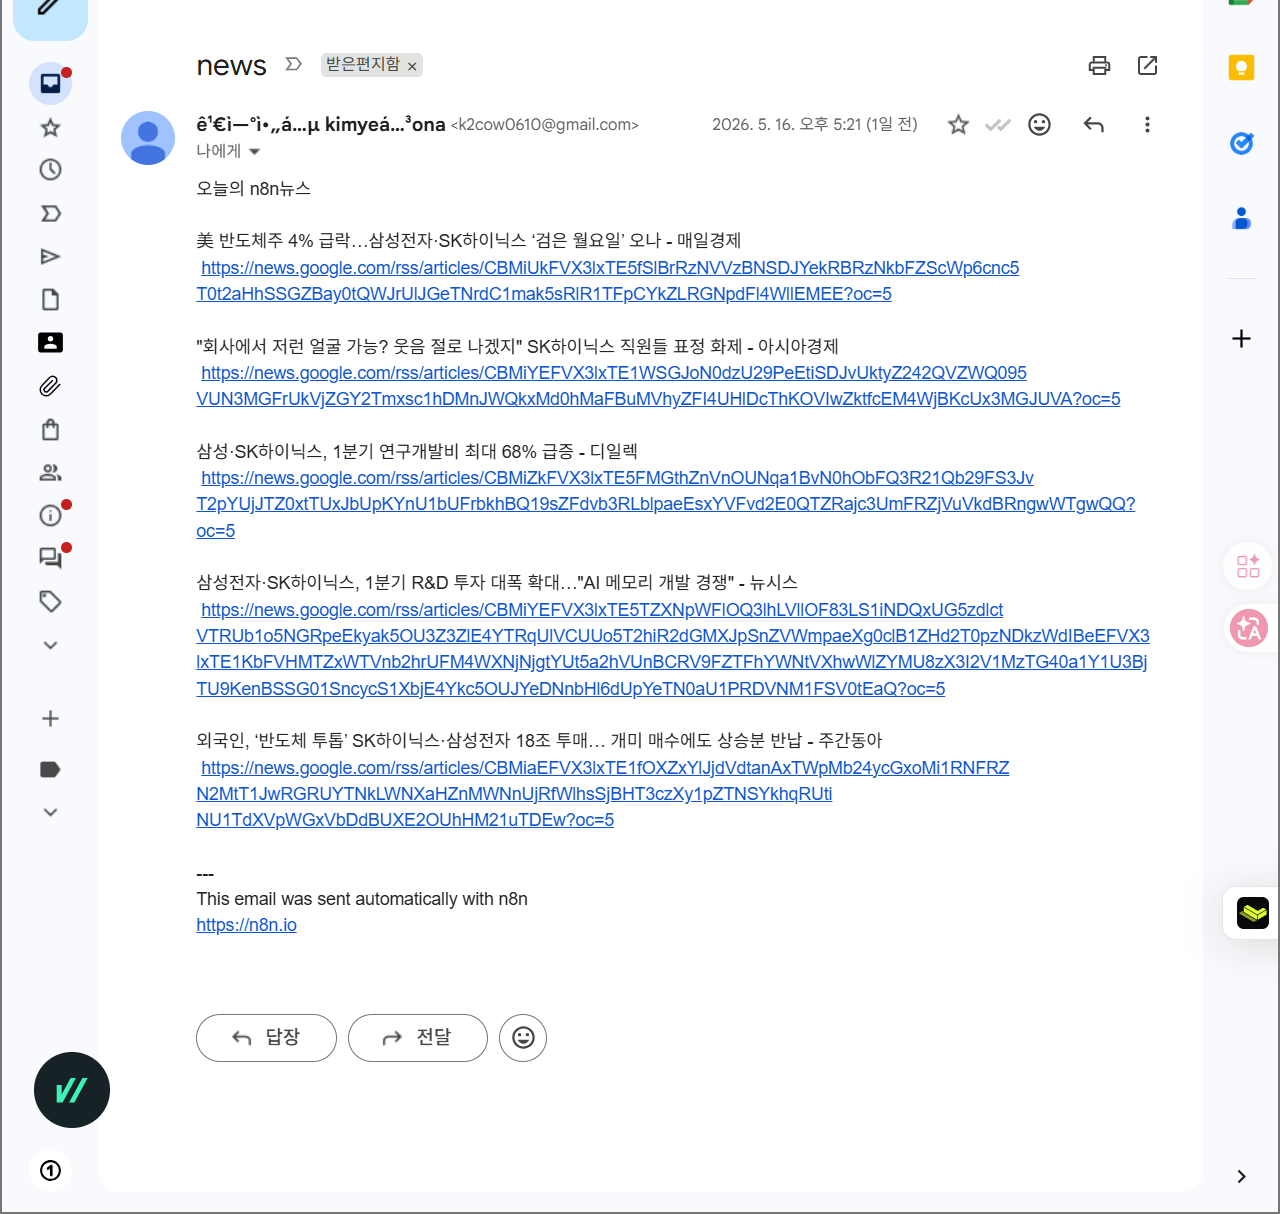The image size is (1280, 1214).
Task: Open the Promotions tag icon
Action: 51,601
